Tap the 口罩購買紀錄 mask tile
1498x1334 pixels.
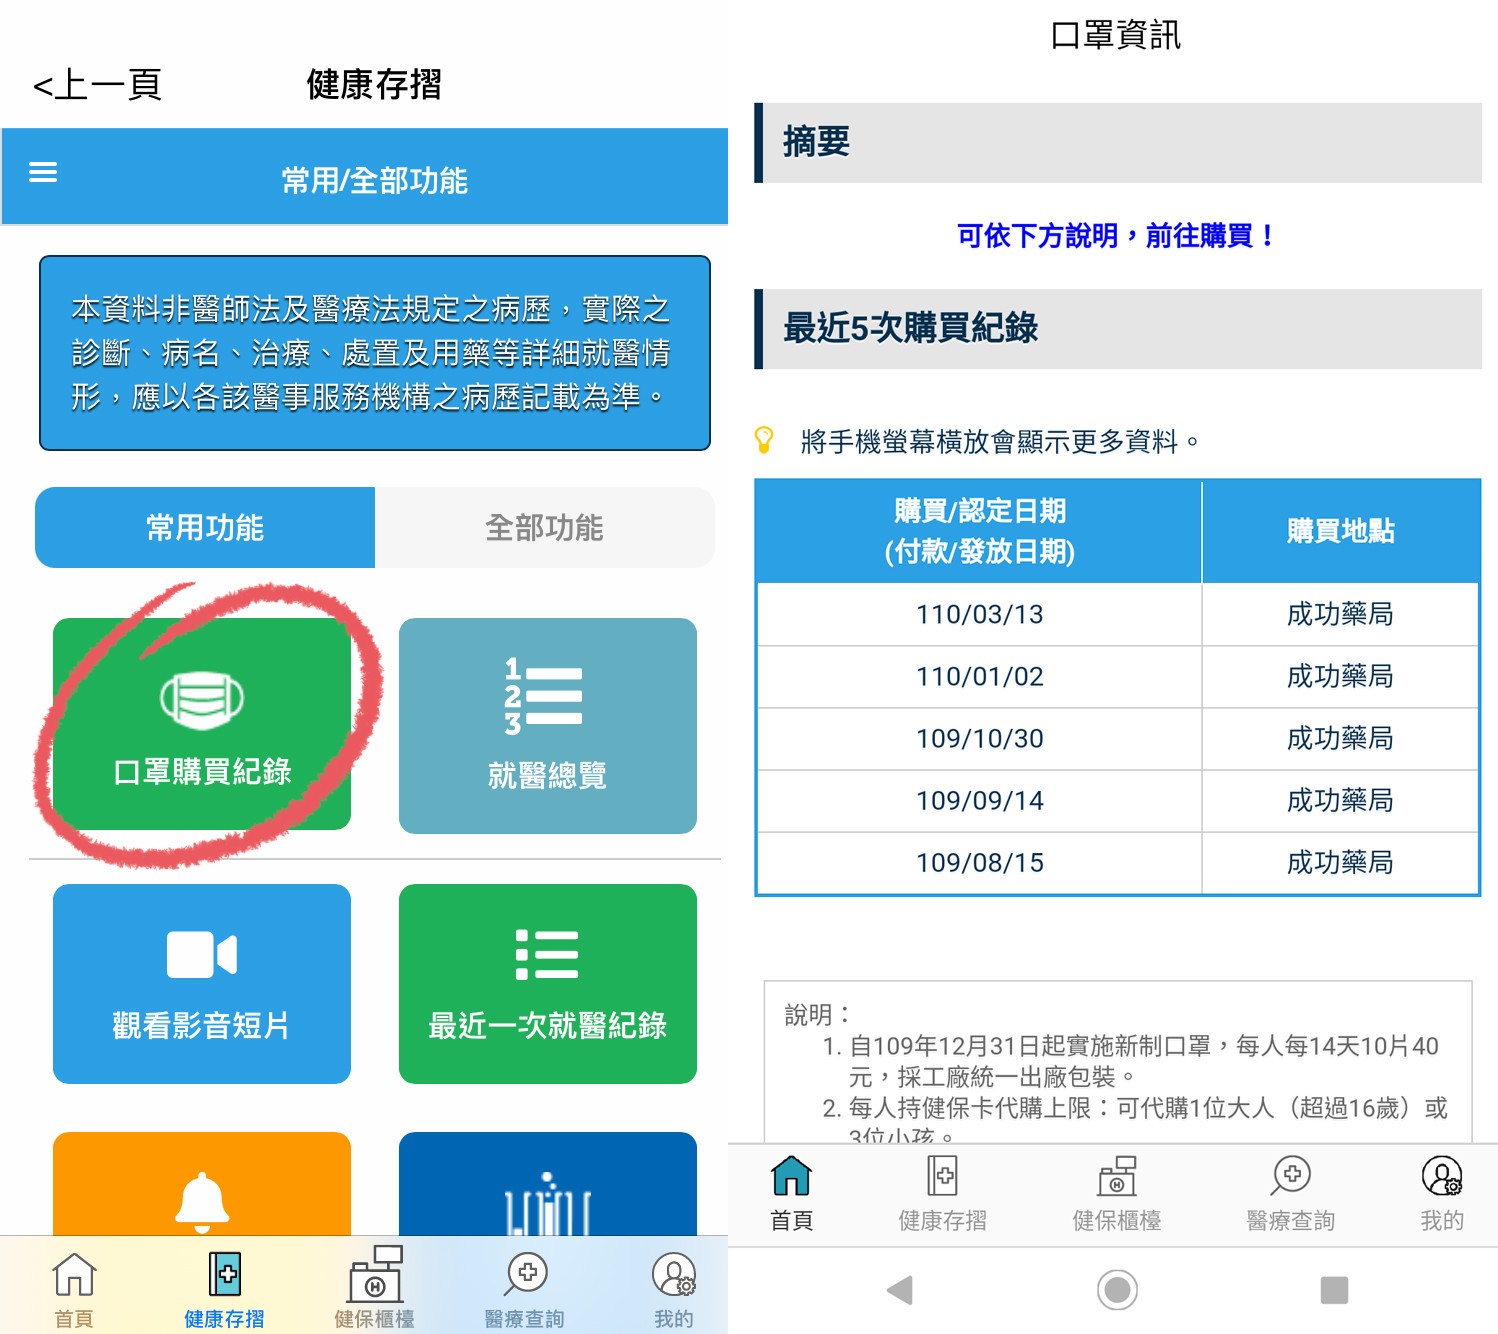(x=202, y=724)
